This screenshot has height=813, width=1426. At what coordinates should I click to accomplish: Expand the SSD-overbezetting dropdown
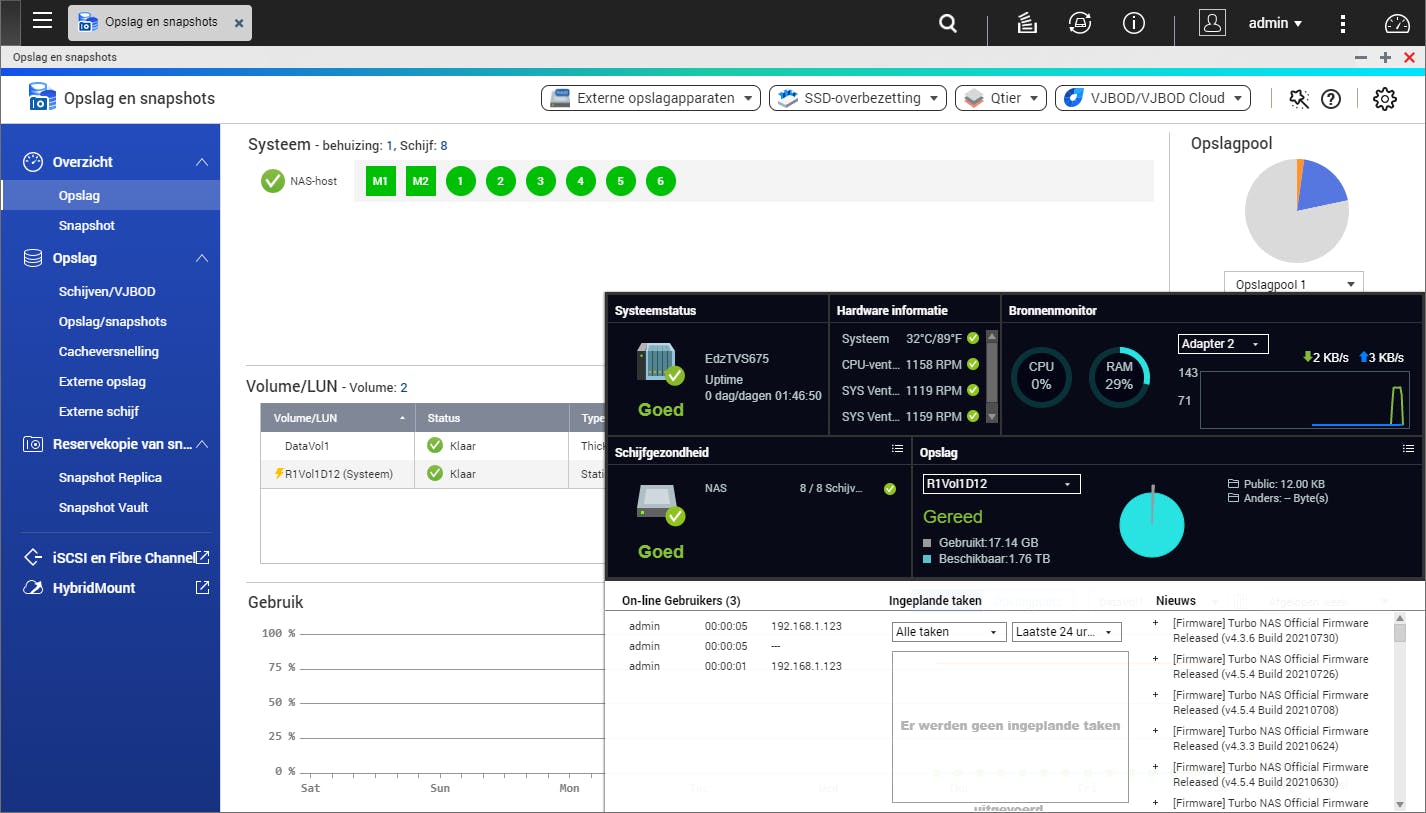pos(858,98)
